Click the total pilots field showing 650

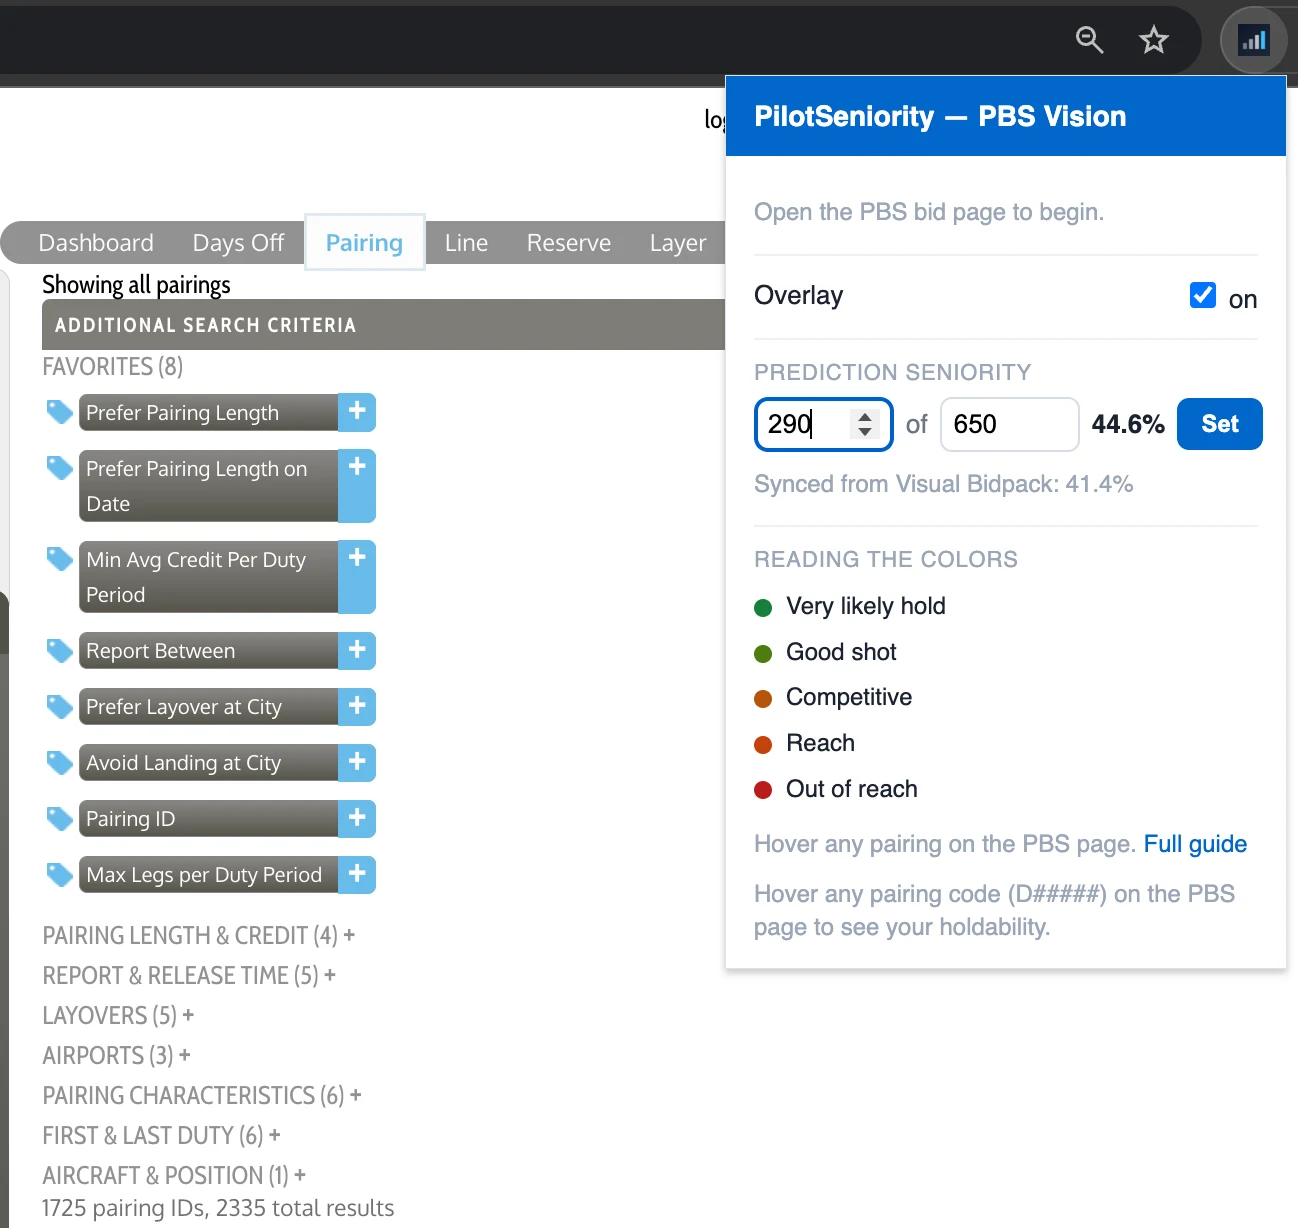coord(1010,424)
